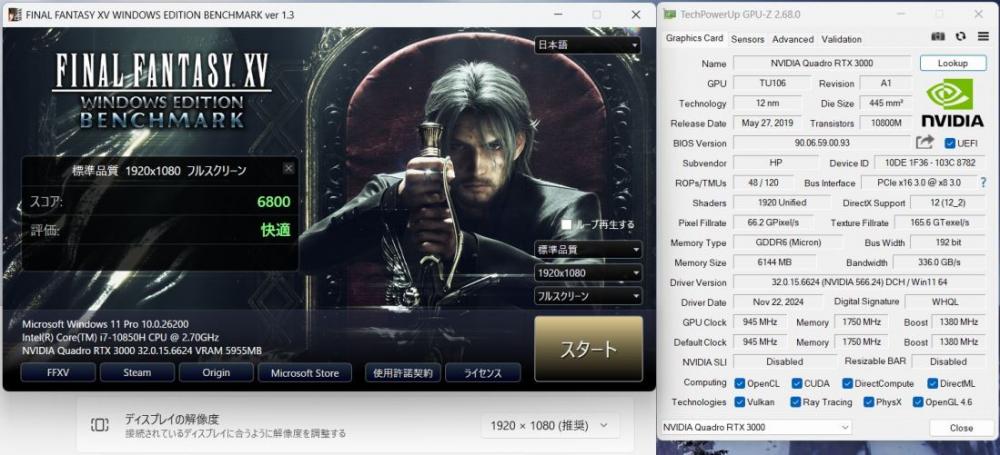Open GPU-Z hamburger menu icon

(983, 37)
